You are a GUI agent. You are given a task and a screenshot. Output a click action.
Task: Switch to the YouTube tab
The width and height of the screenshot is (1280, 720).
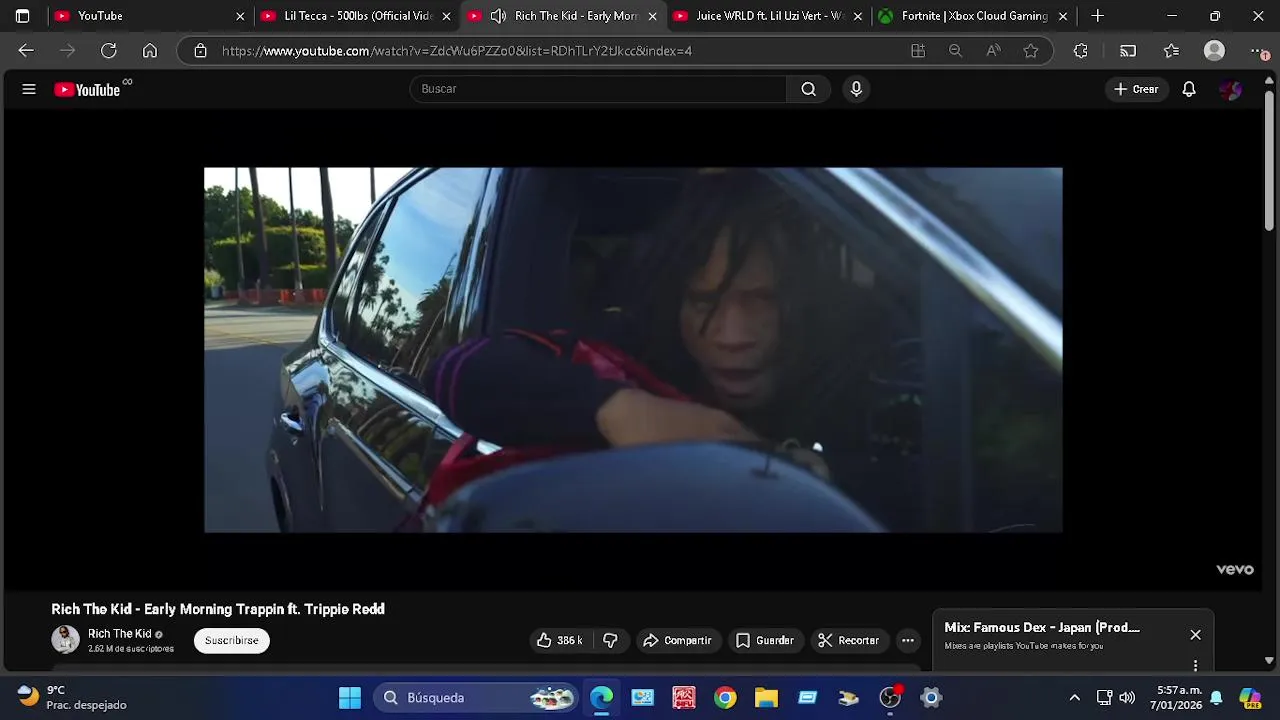(150, 16)
